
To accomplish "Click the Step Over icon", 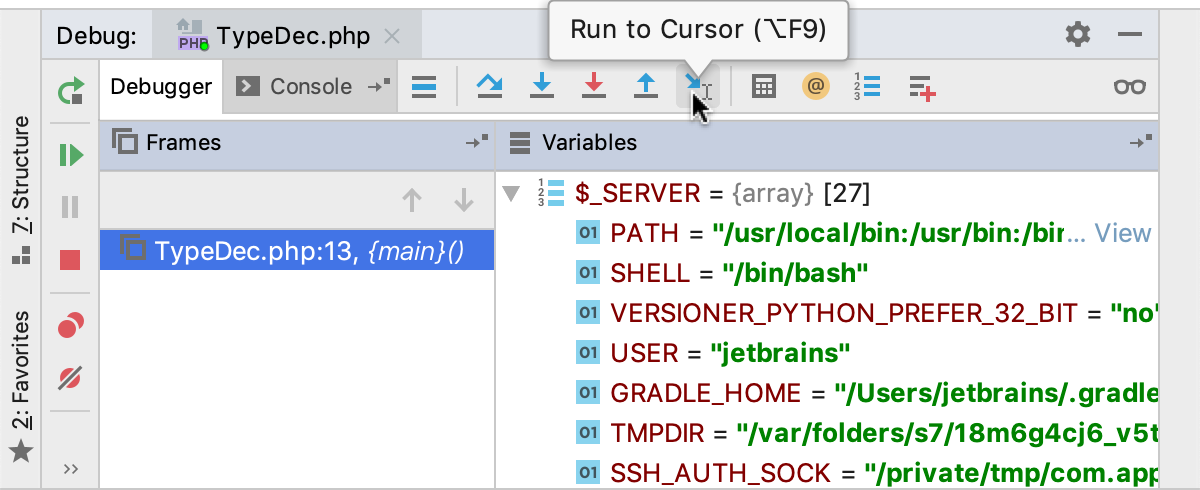I will [x=489, y=87].
